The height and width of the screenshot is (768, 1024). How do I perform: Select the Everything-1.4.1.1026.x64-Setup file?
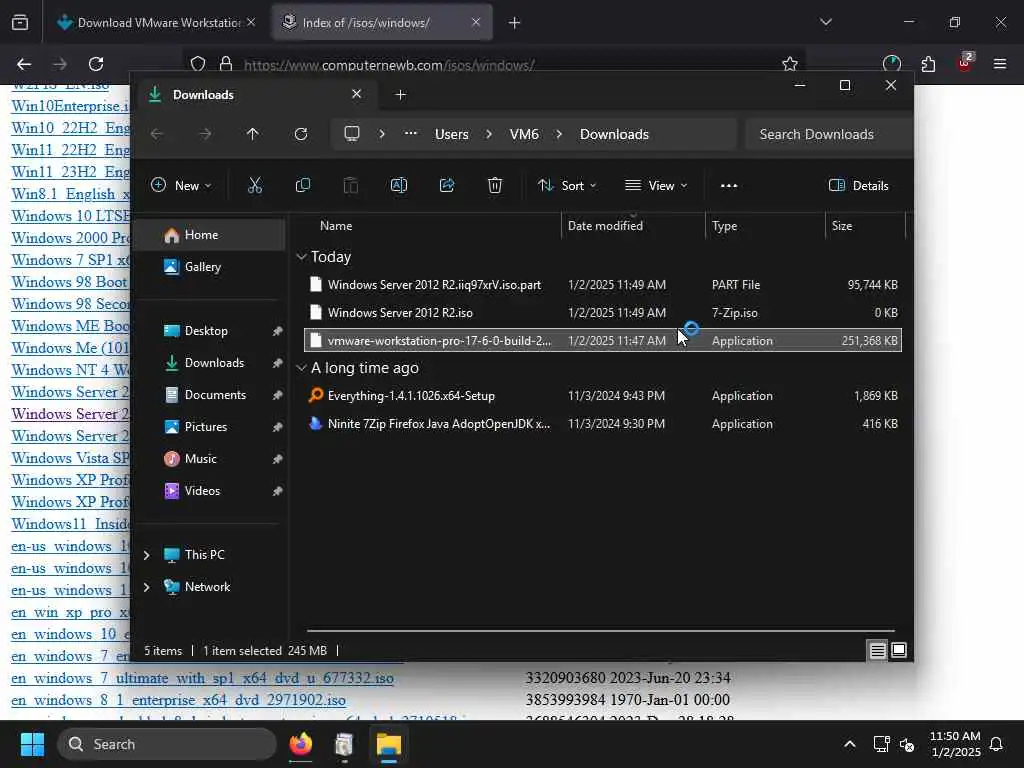(x=603, y=396)
